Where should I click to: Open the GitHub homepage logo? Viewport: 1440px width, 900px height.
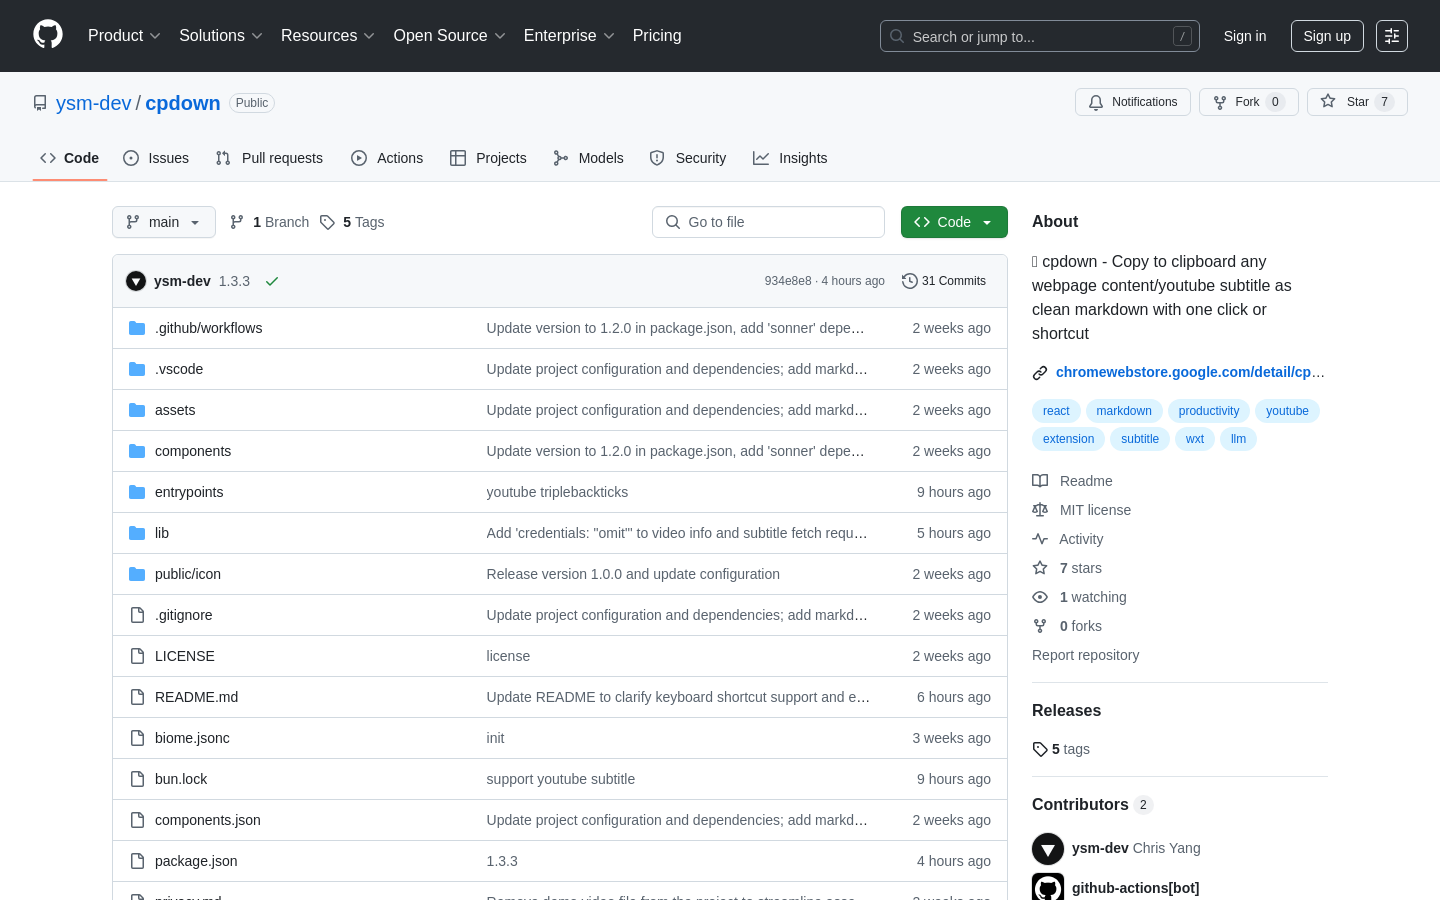pyautogui.click(x=48, y=35)
